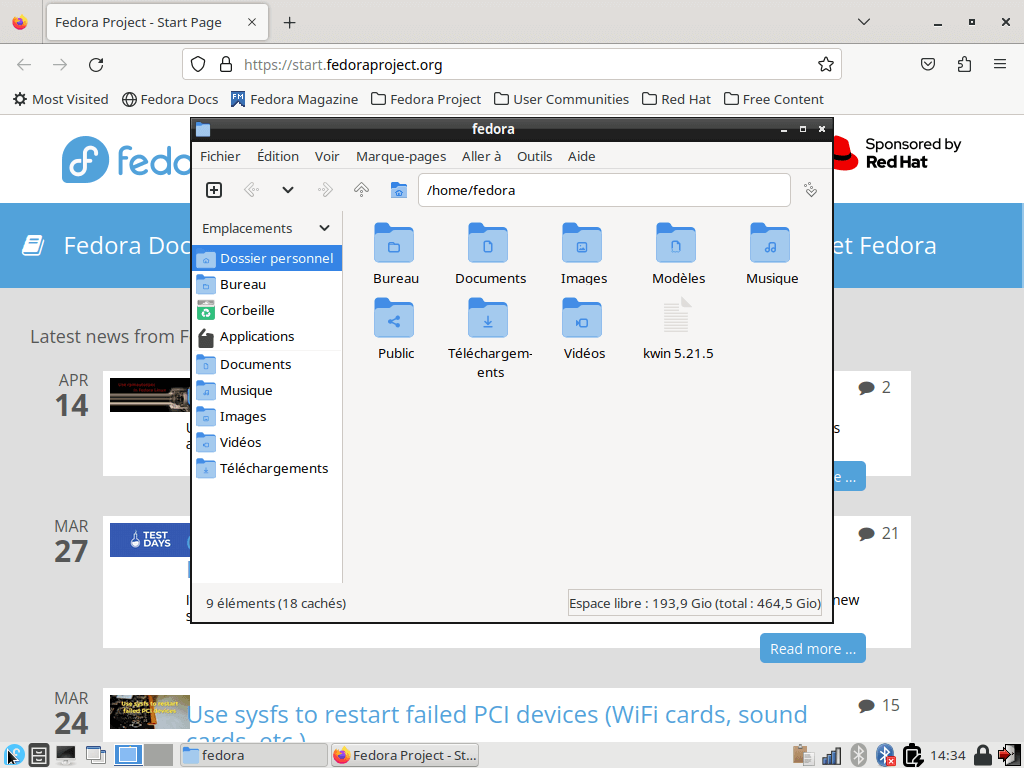Open the Fichier menu
Viewport: 1024px width, 768px height.
click(x=220, y=156)
